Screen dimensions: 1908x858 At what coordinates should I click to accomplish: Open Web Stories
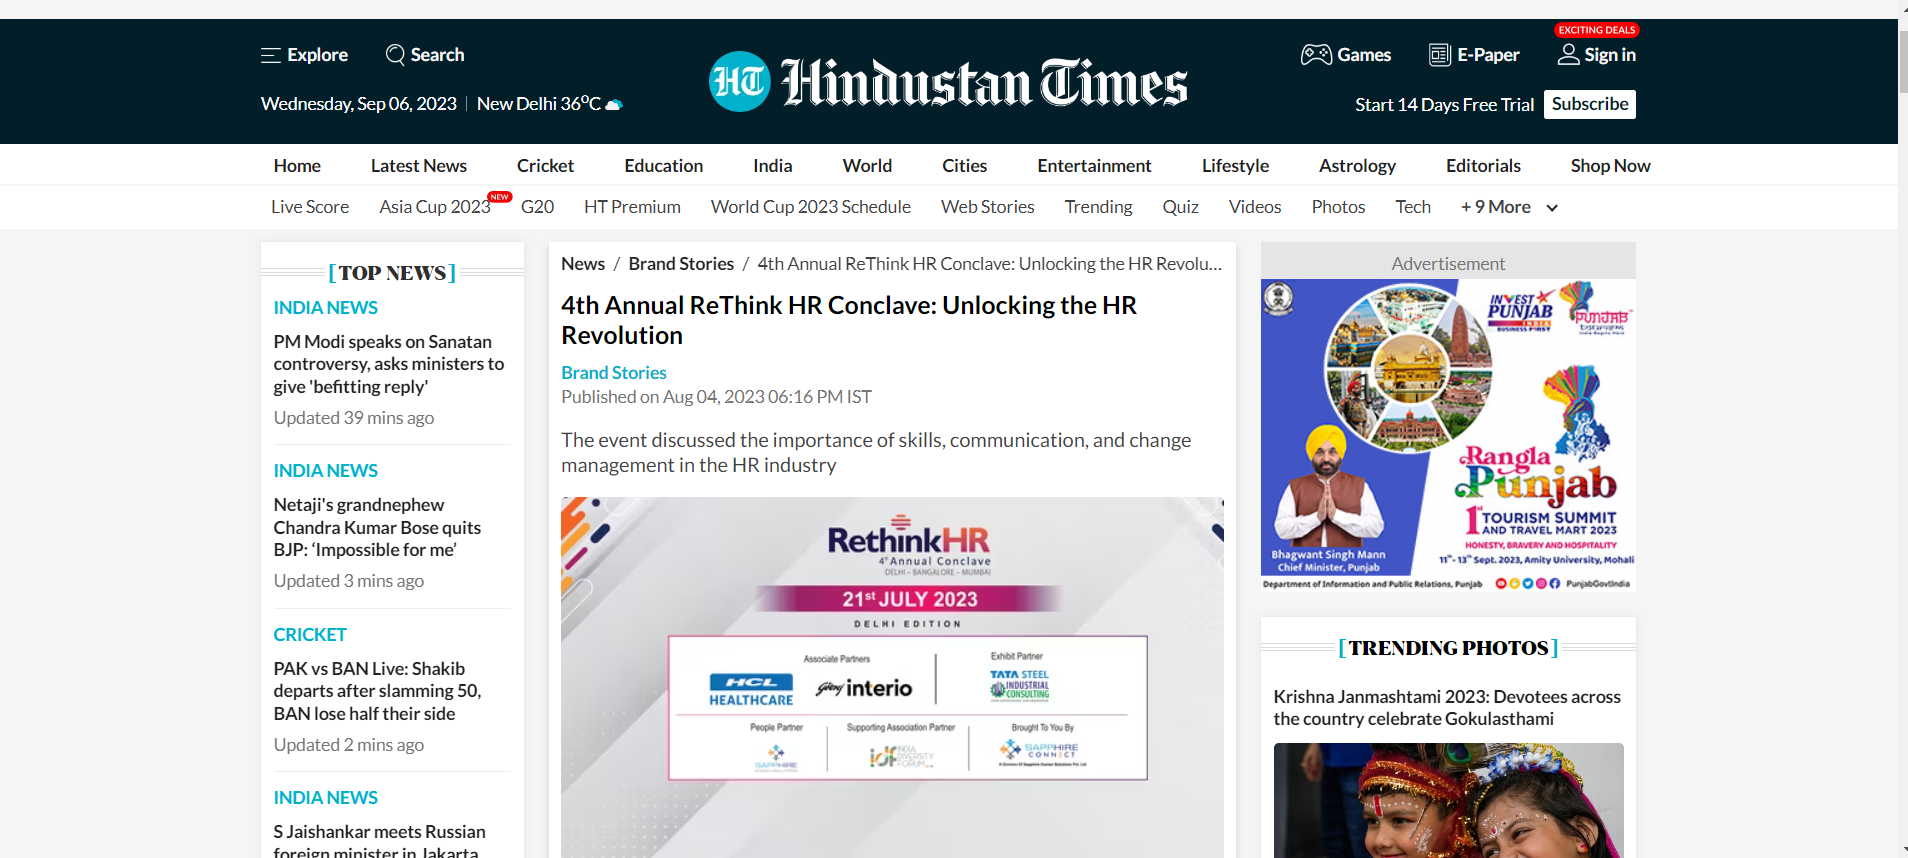click(x=988, y=207)
